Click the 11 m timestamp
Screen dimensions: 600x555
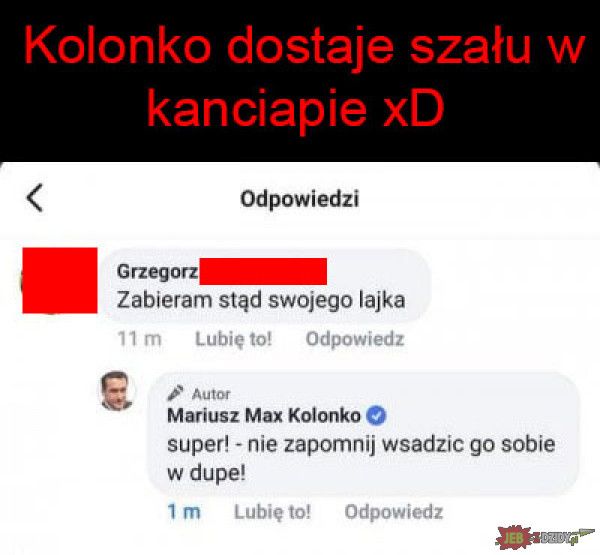coord(139,339)
